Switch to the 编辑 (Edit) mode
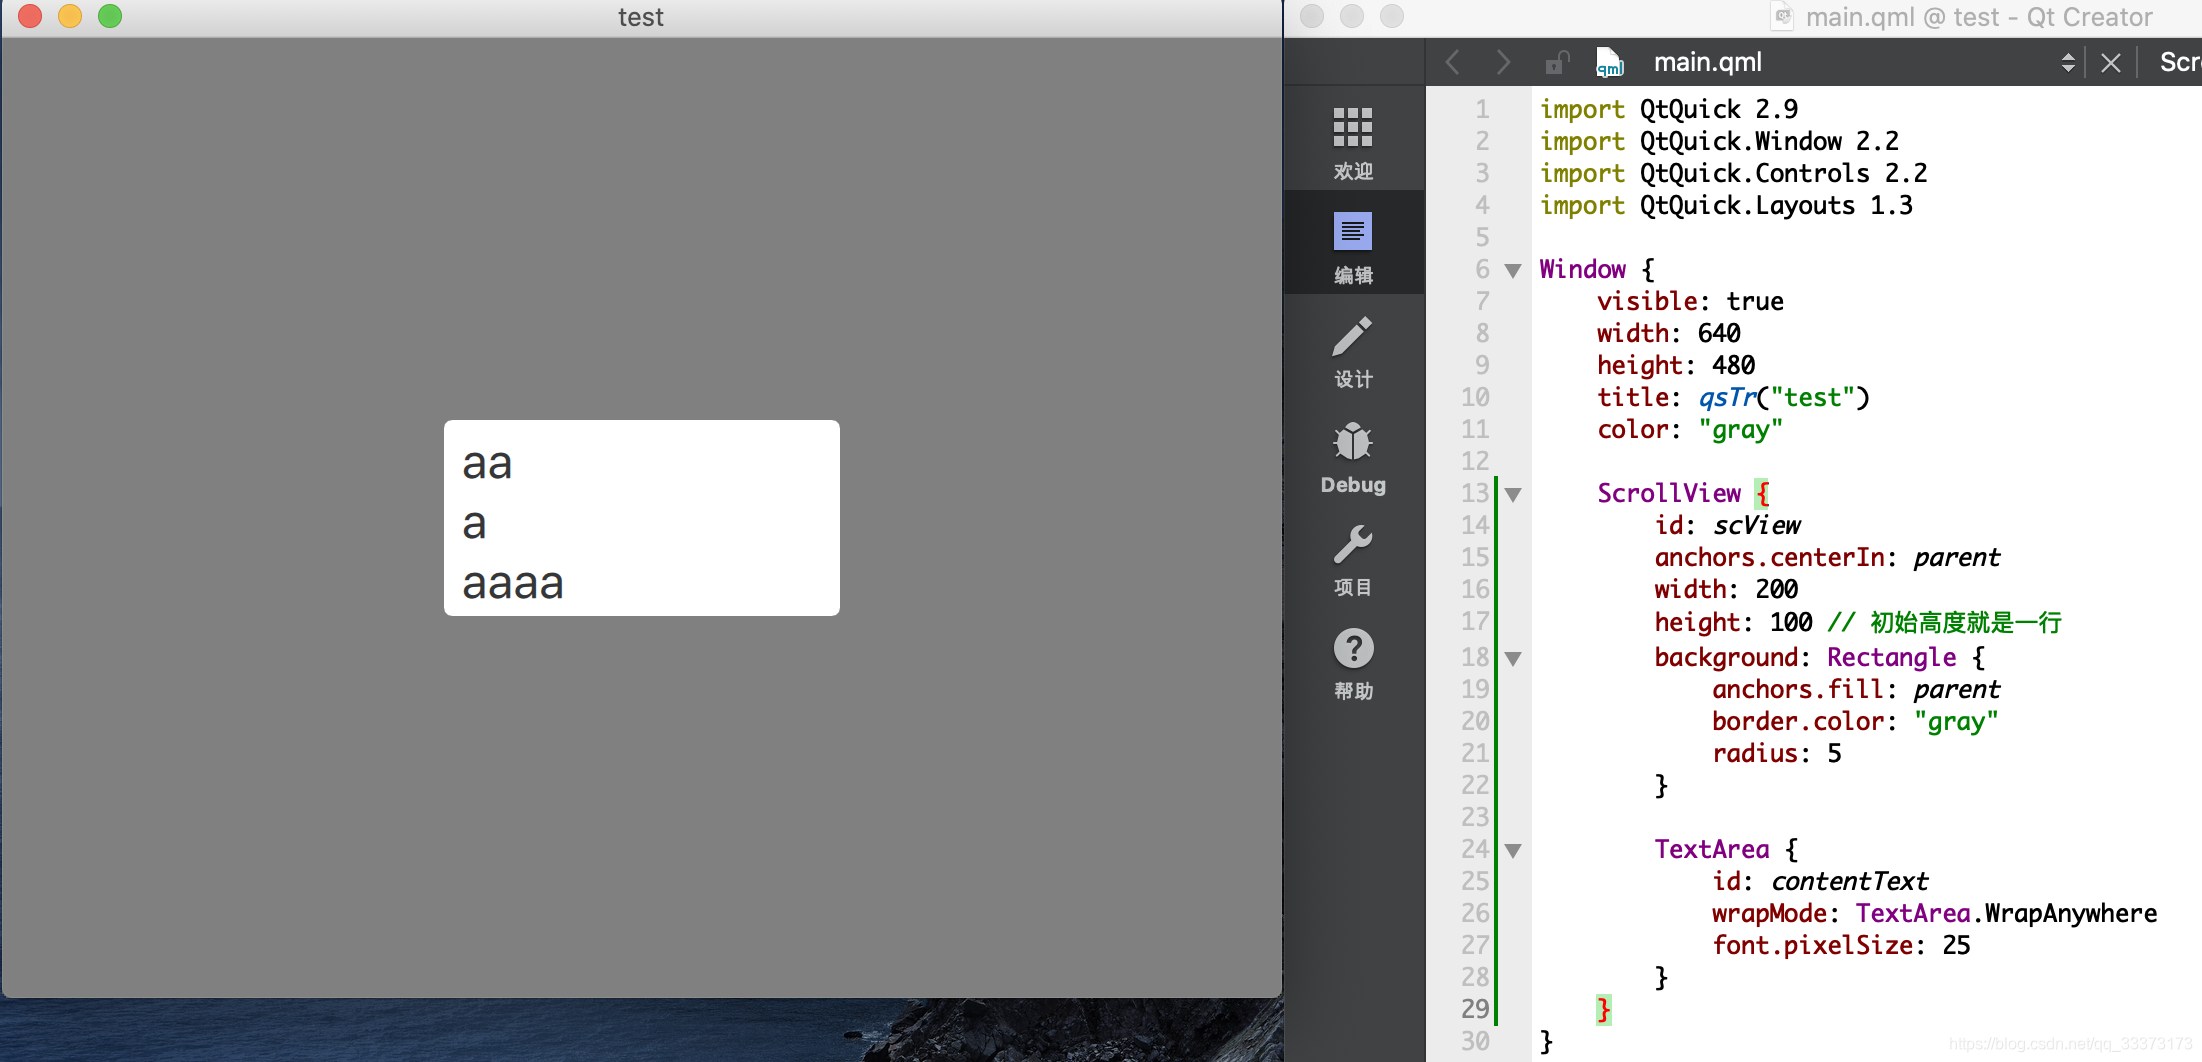The width and height of the screenshot is (2202, 1062). click(1353, 243)
